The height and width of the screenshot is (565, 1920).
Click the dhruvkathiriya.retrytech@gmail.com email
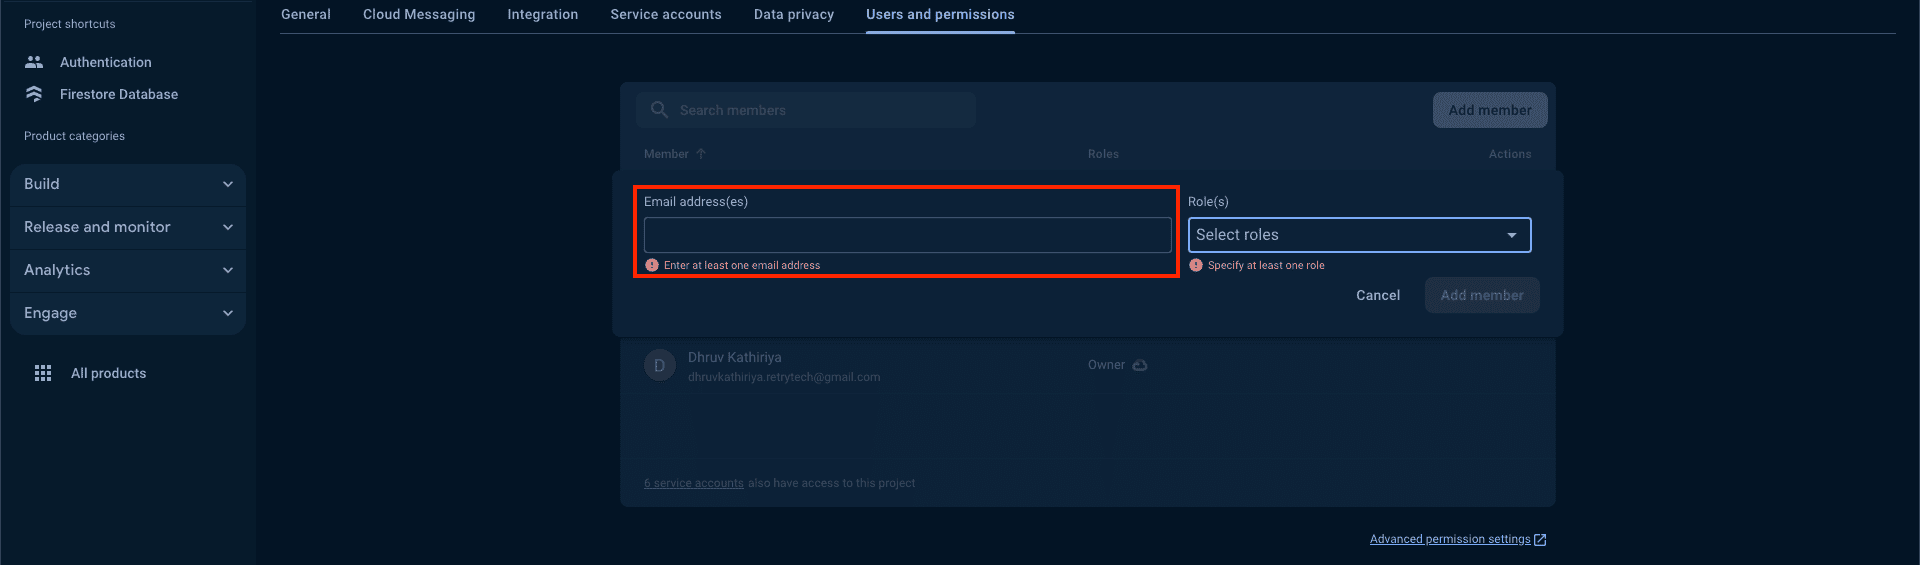(x=784, y=377)
